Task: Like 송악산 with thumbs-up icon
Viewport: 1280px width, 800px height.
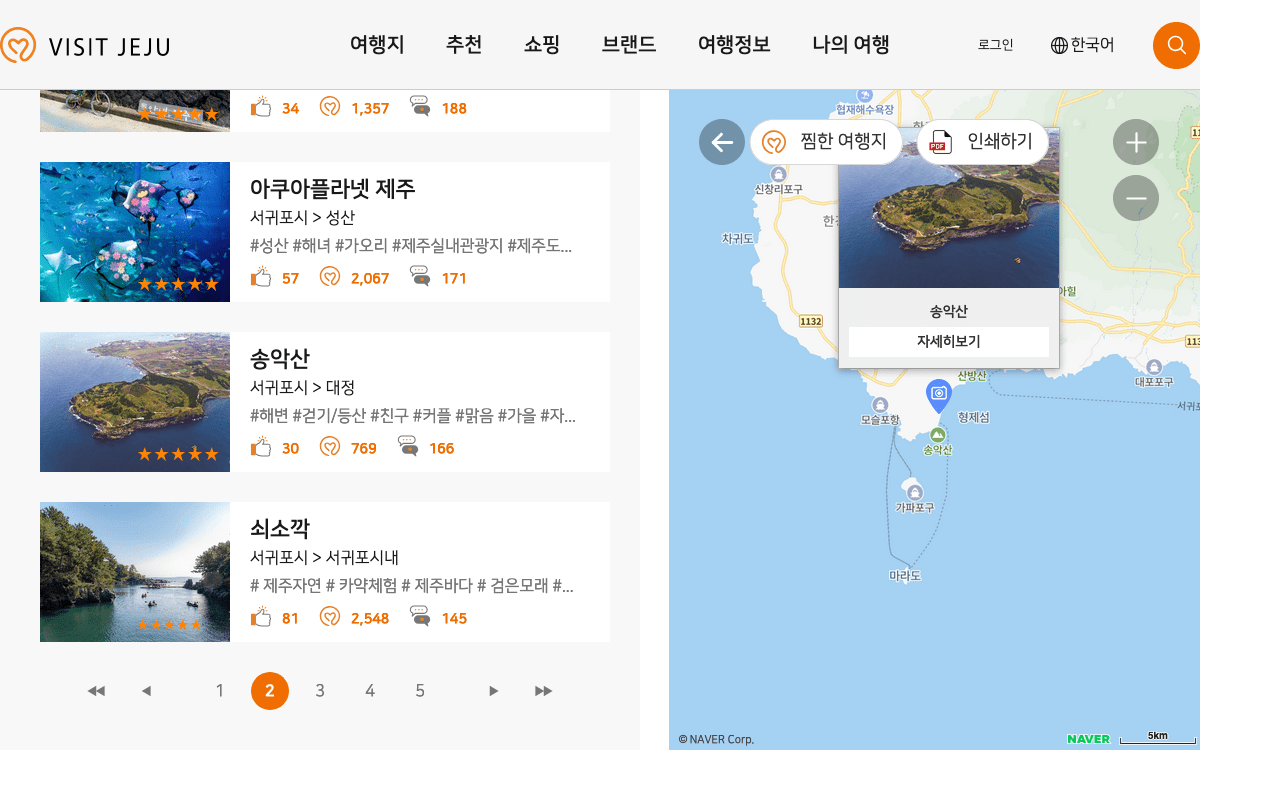Action: coord(261,446)
